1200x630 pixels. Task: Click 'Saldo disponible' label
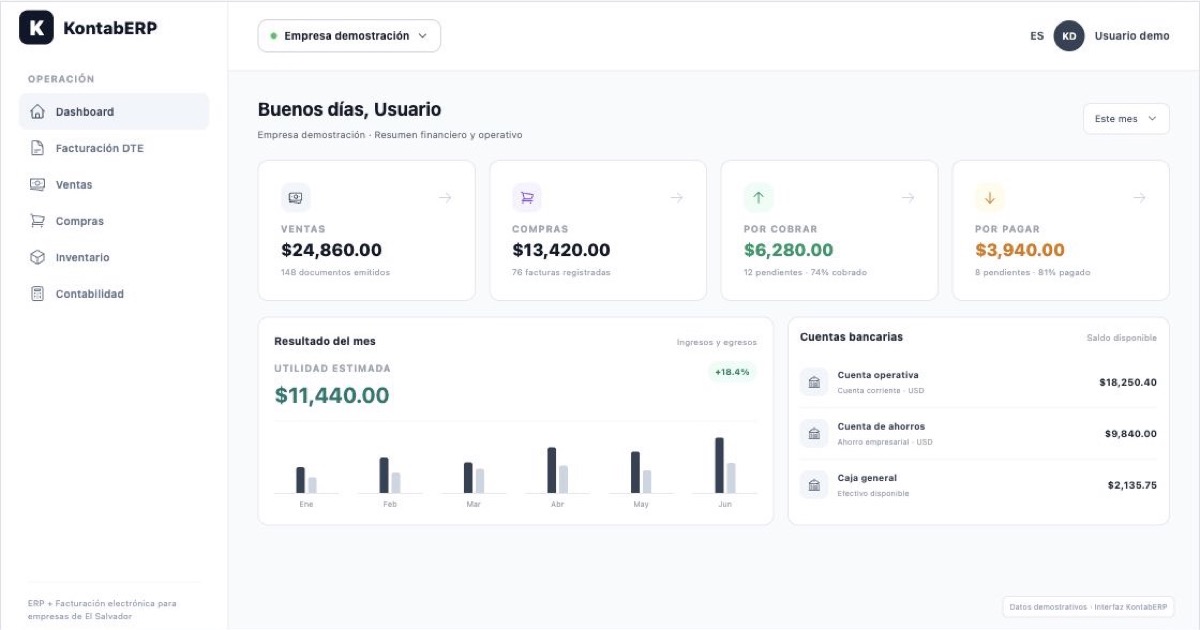(1122, 338)
